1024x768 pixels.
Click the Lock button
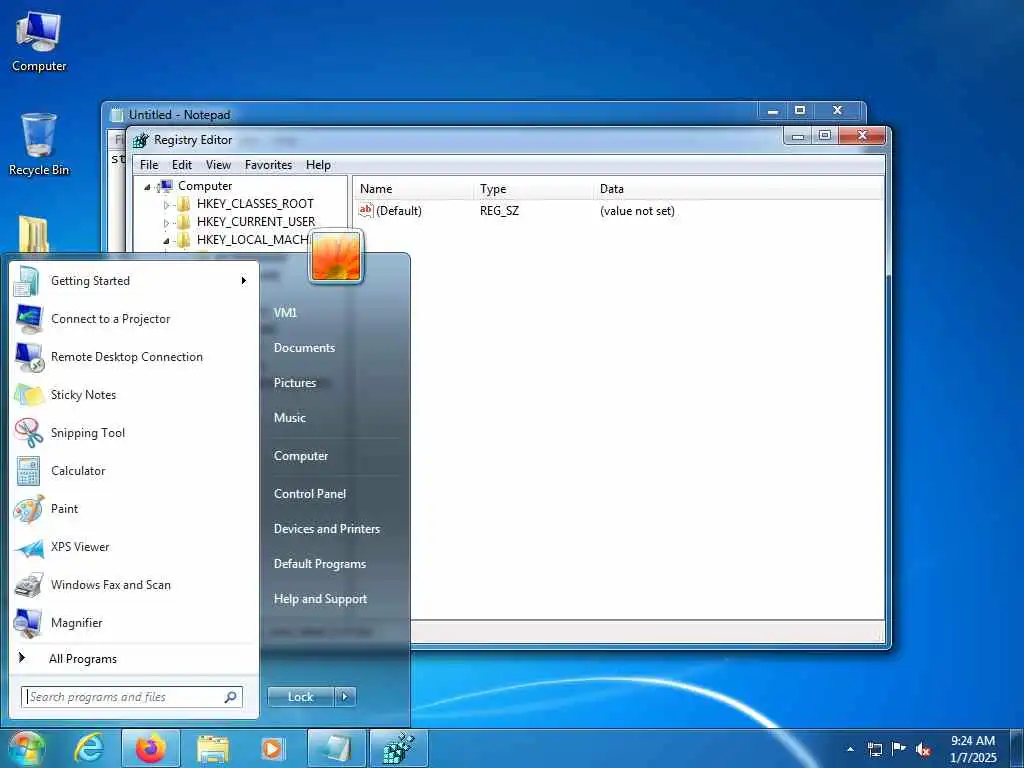[300, 697]
